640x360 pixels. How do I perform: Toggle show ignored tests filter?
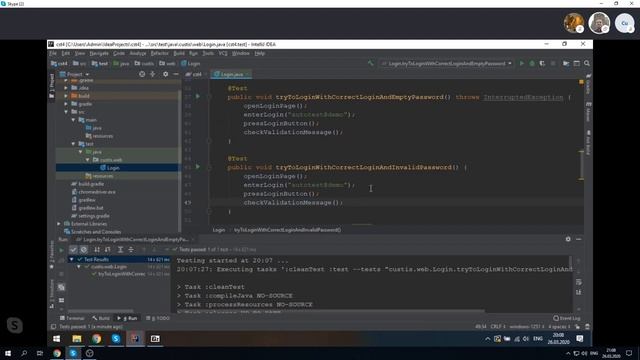(84, 250)
